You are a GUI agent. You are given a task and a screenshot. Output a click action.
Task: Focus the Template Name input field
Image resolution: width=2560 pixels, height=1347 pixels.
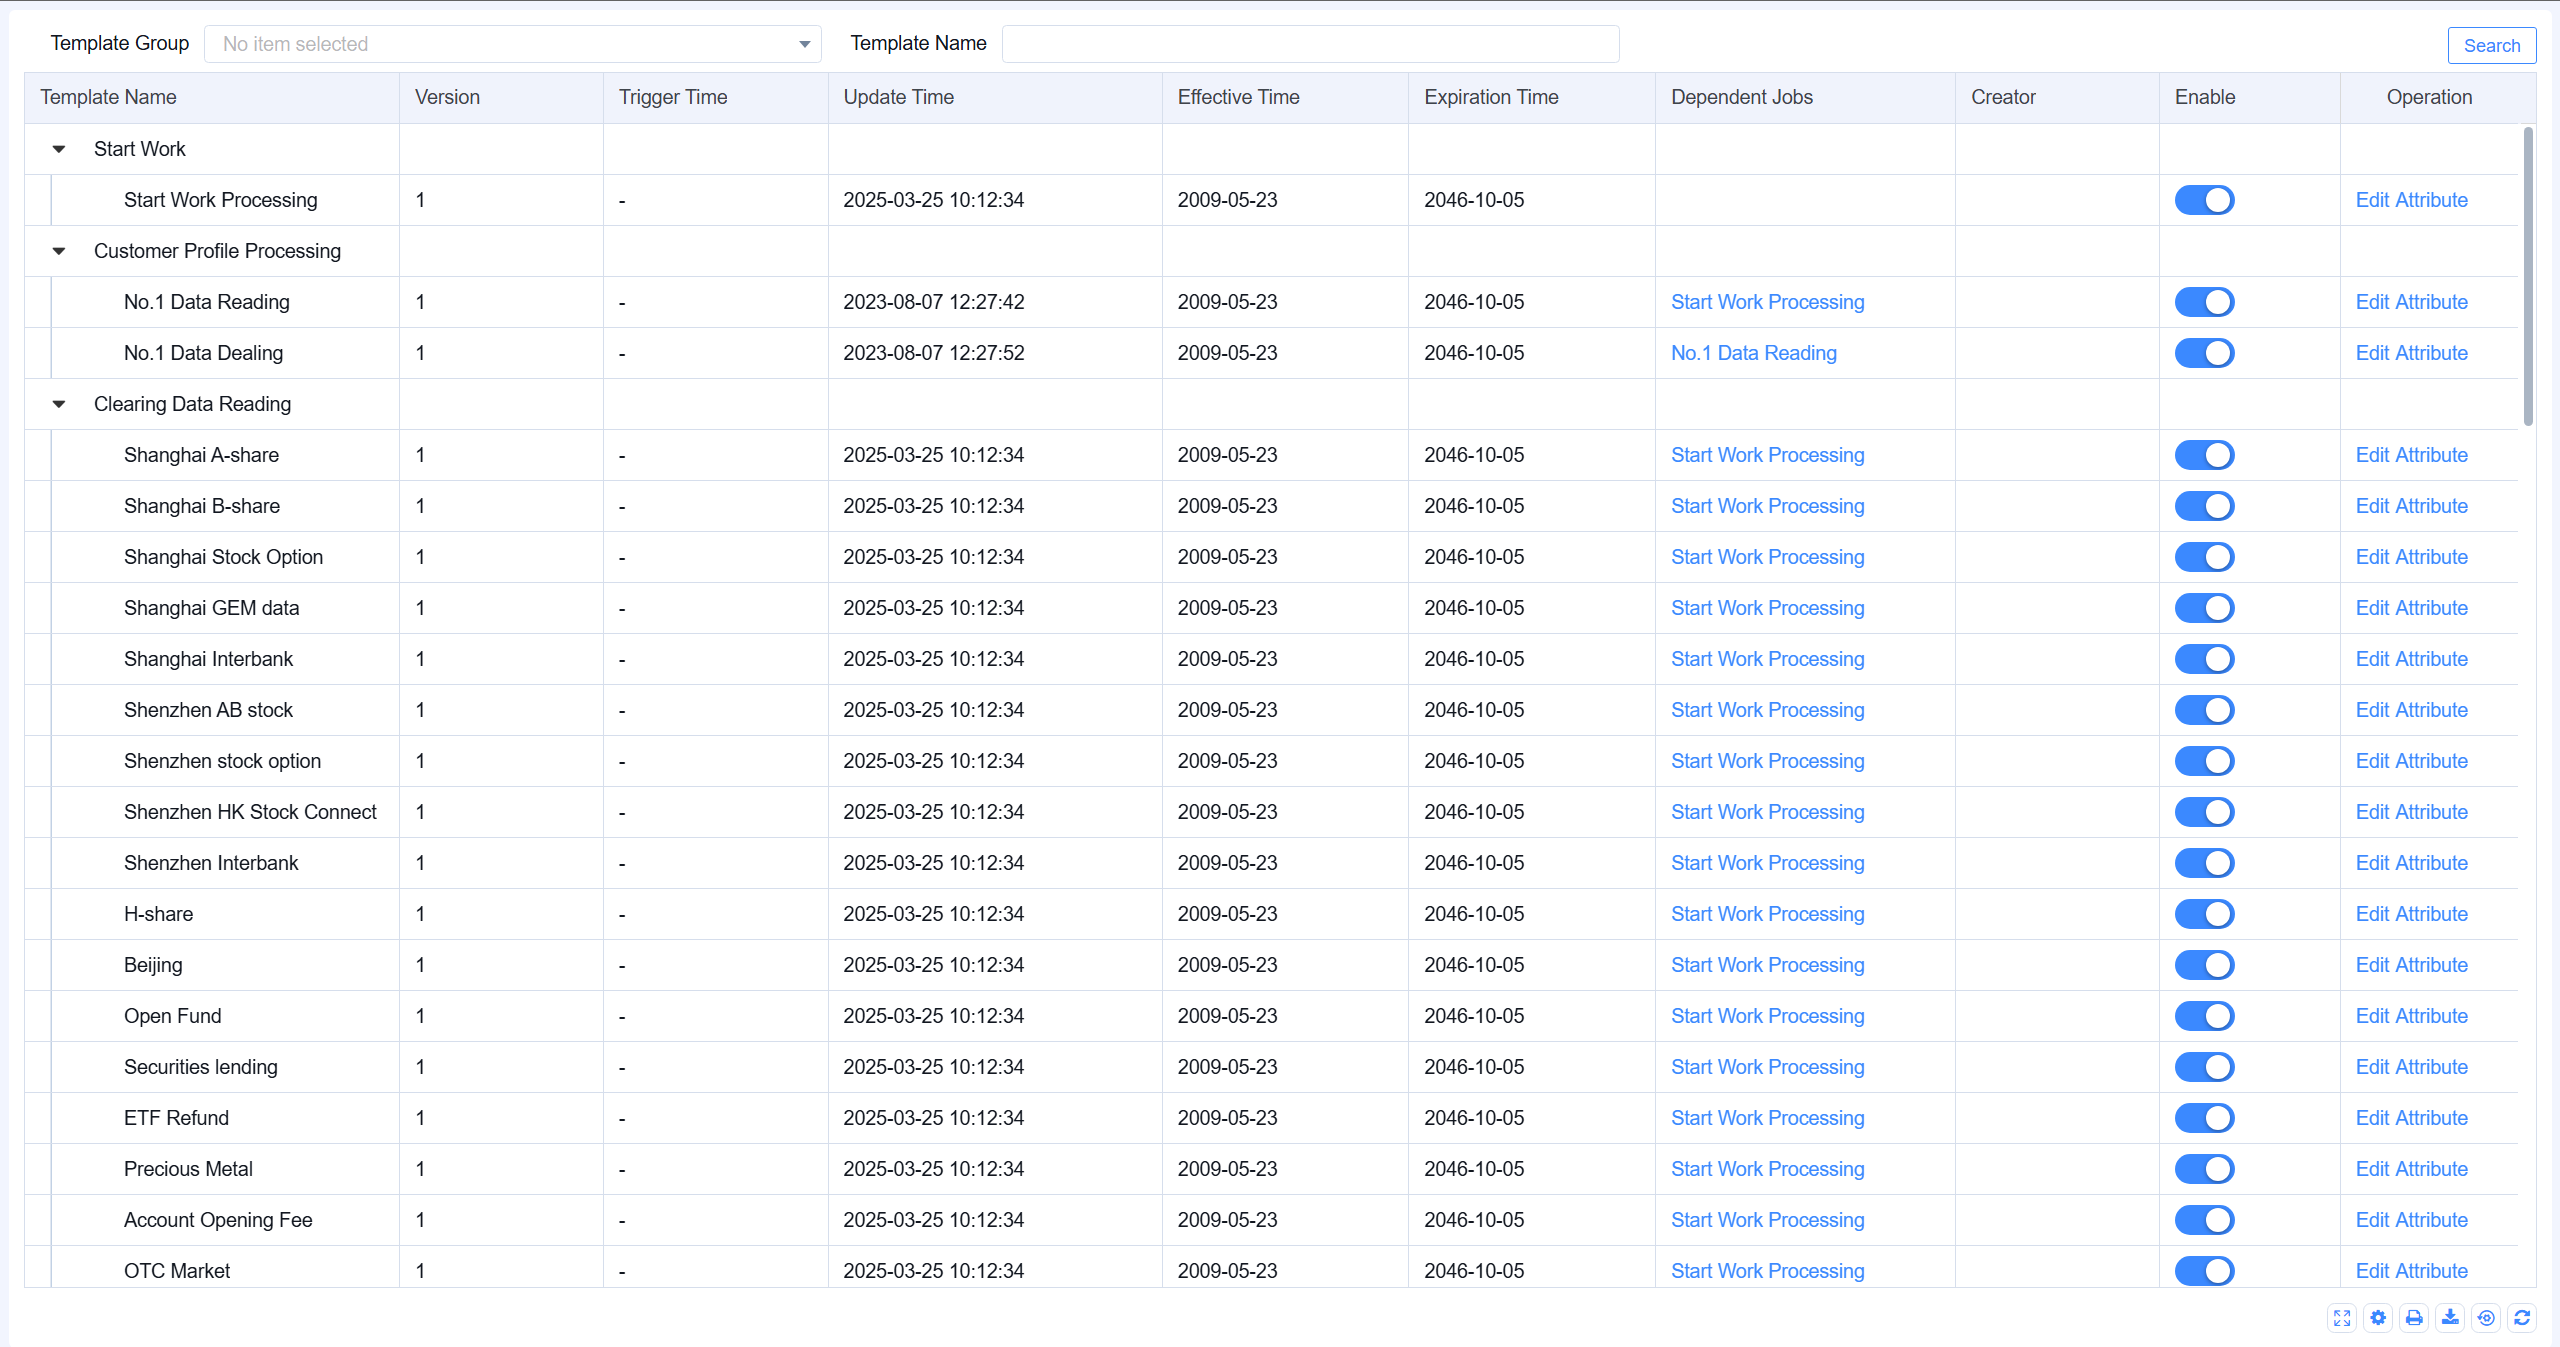pos(1310,44)
